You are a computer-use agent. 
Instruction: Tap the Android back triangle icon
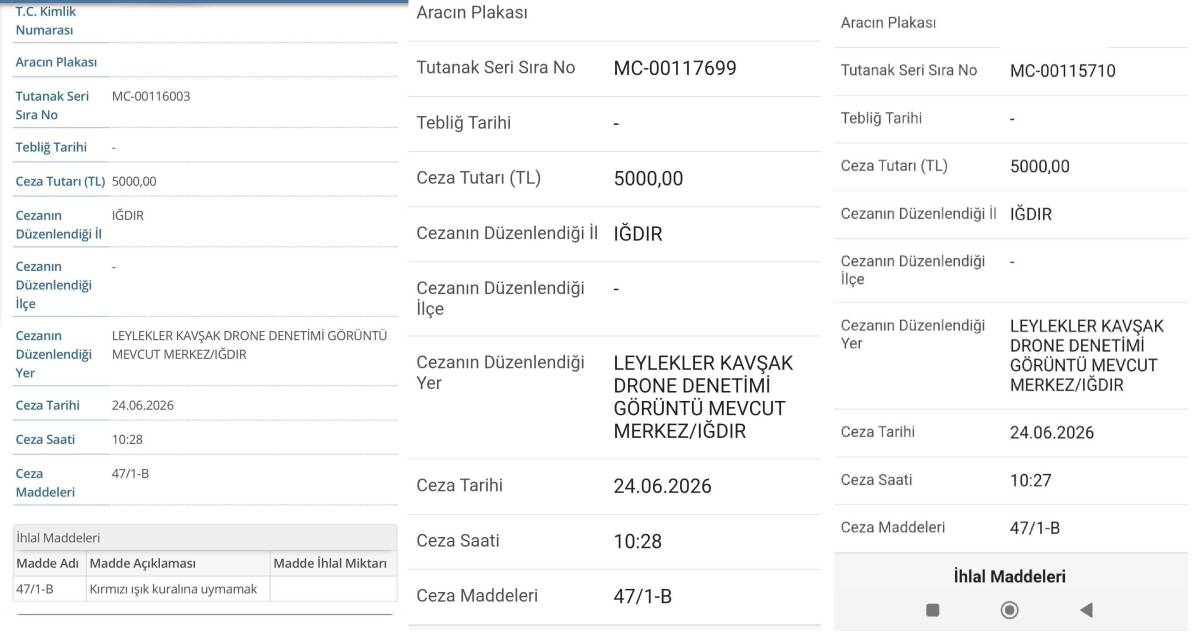click(1086, 610)
